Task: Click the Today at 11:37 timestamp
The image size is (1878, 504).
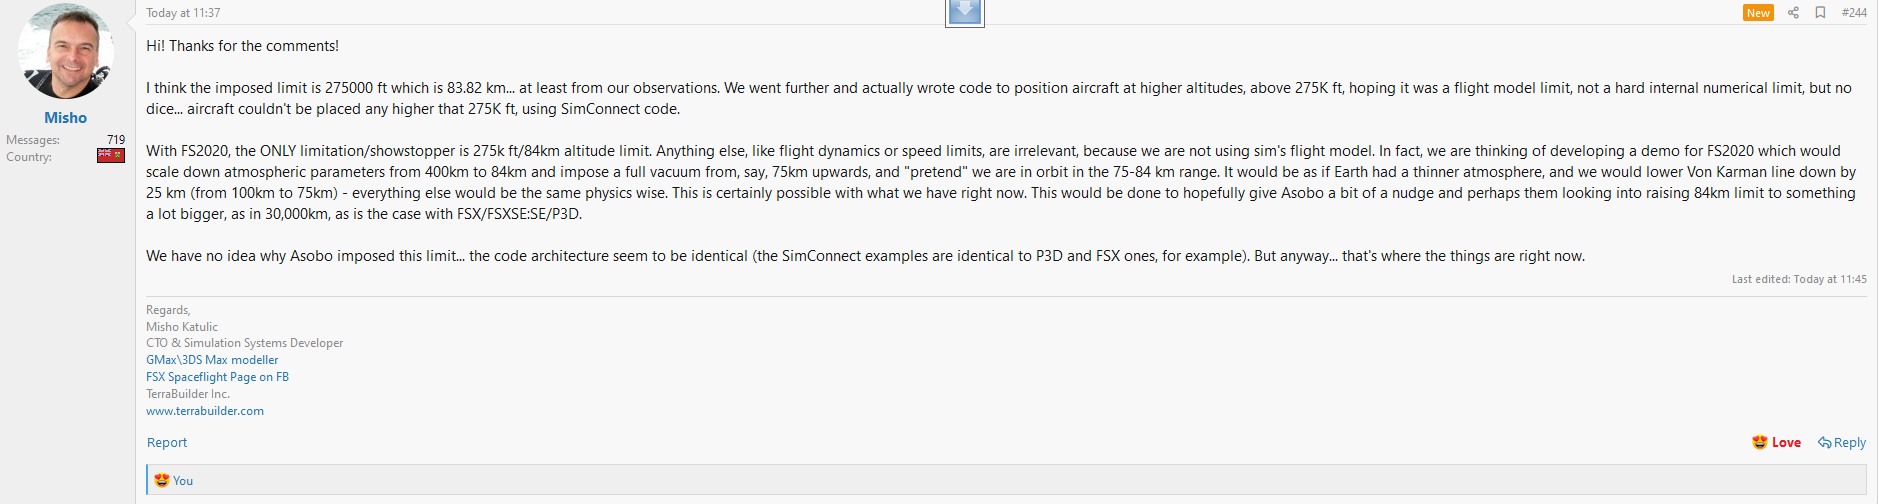Action: pyautogui.click(x=183, y=13)
